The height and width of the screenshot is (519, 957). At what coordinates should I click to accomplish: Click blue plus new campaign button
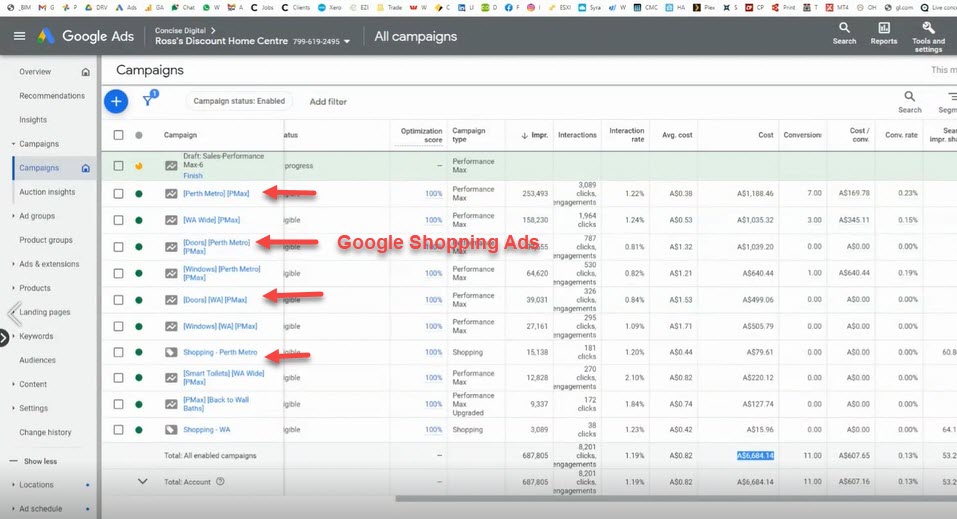click(x=116, y=101)
